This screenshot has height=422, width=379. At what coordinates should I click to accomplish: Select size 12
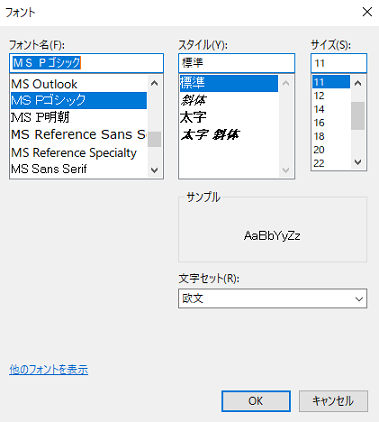(x=331, y=96)
